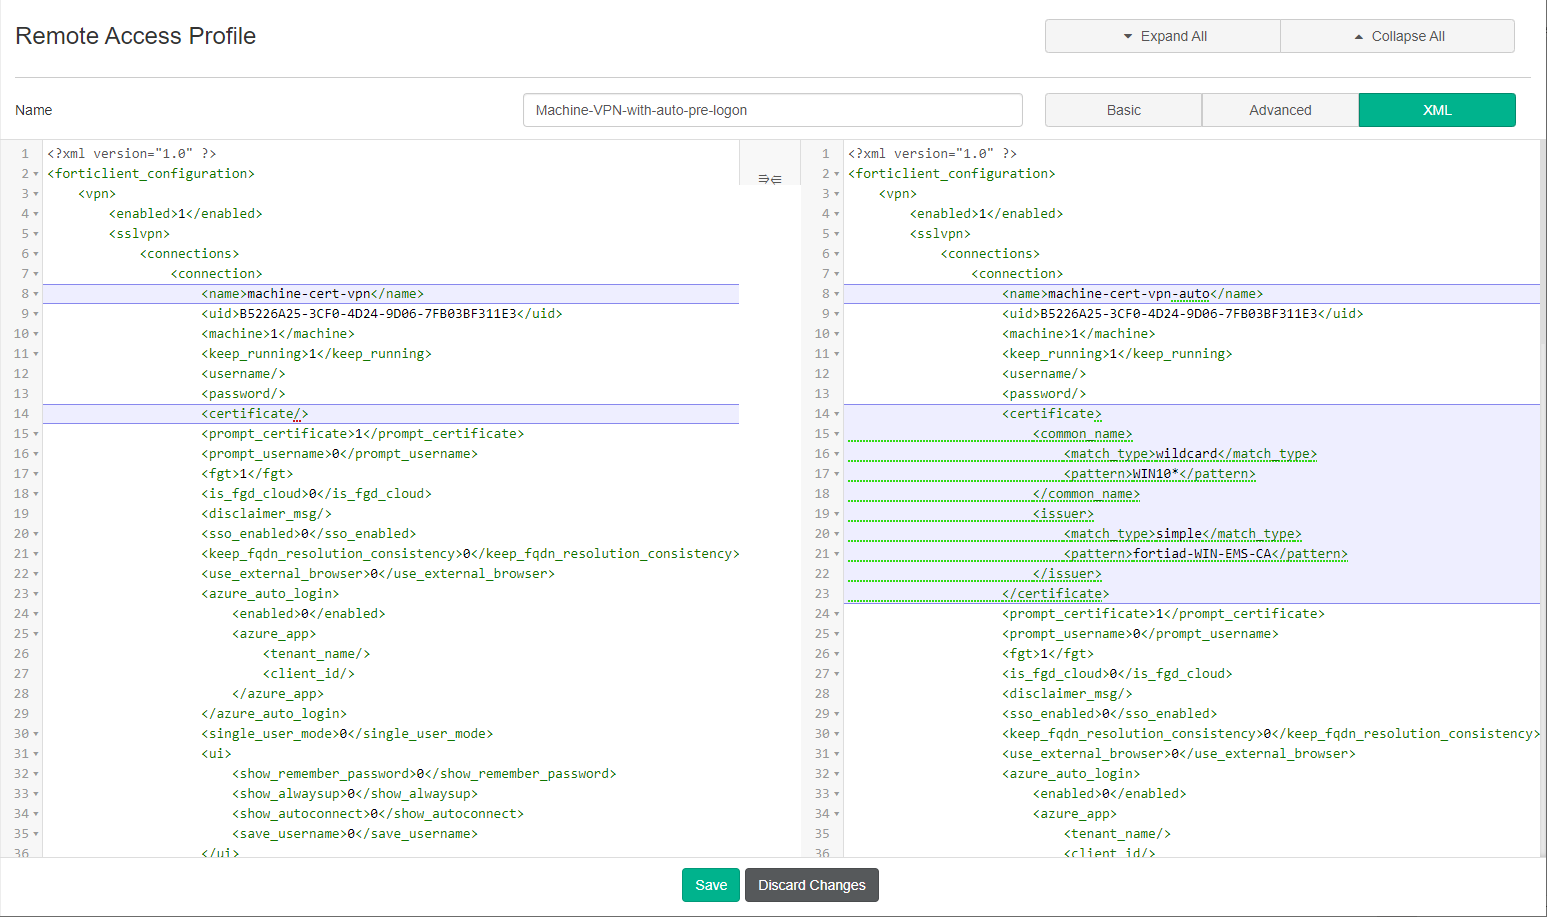Switch to the Basic tab
The image size is (1547, 917).
(1123, 110)
